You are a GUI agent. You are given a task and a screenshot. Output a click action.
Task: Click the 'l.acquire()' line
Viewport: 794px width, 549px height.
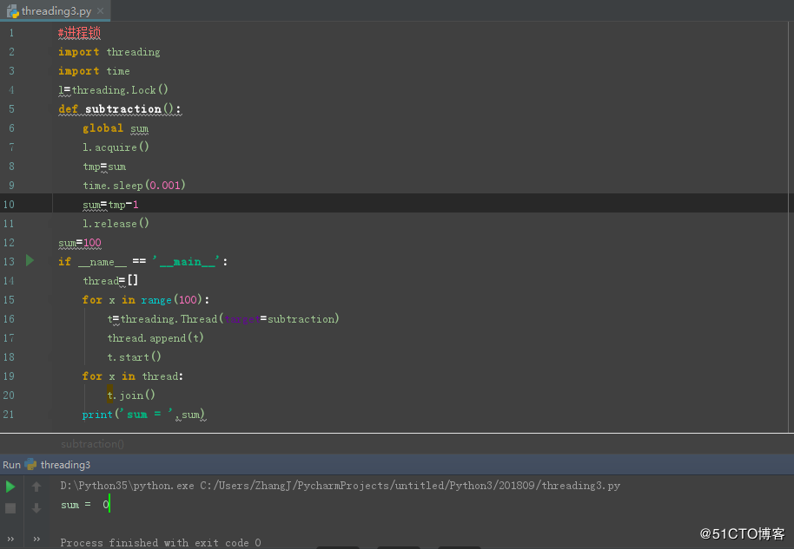pyautogui.click(x=115, y=147)
